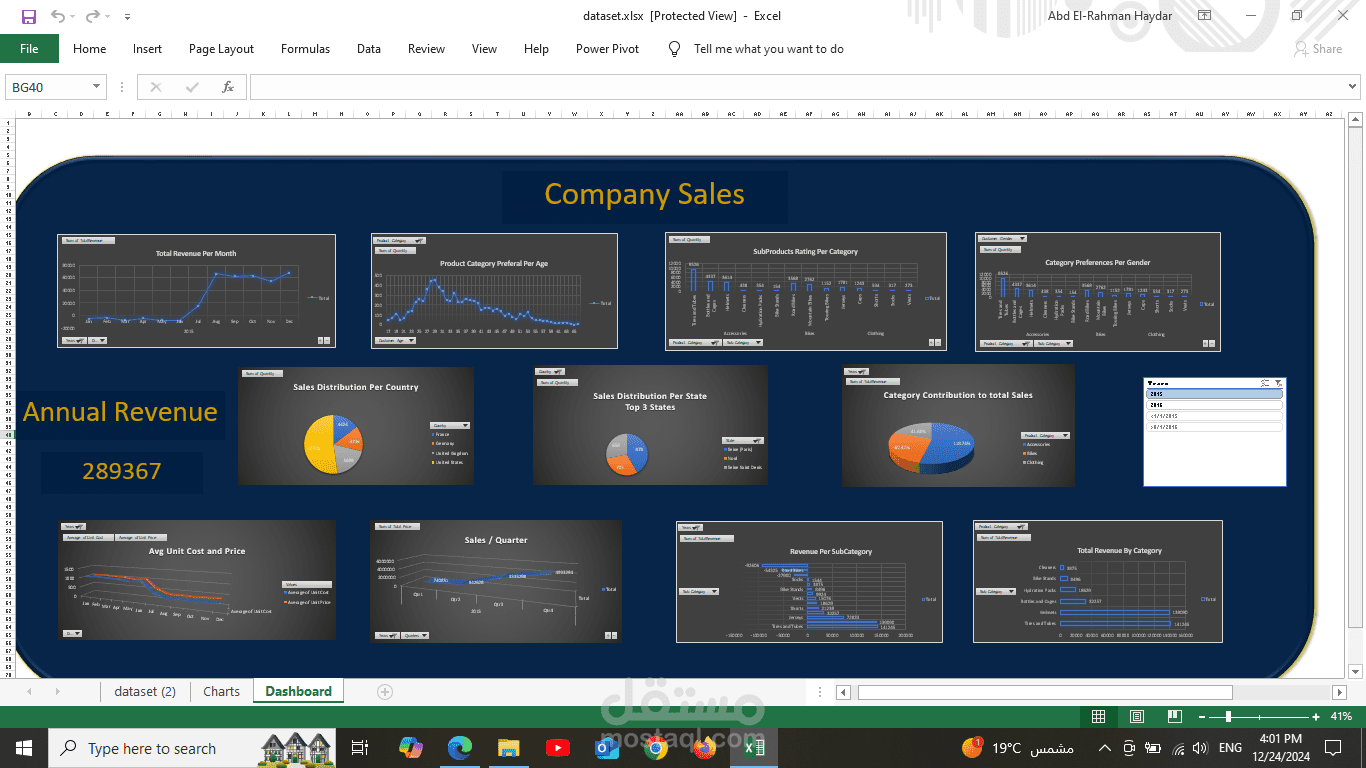
Task: Open the Review tab
Action: point(426,49)
